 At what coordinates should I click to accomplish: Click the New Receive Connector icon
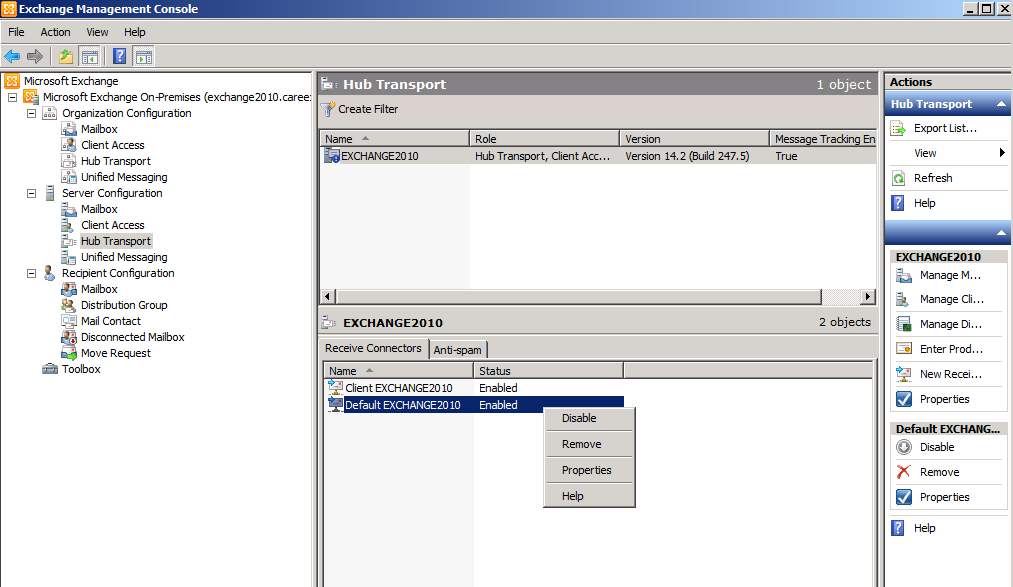[x=904, y=374]
